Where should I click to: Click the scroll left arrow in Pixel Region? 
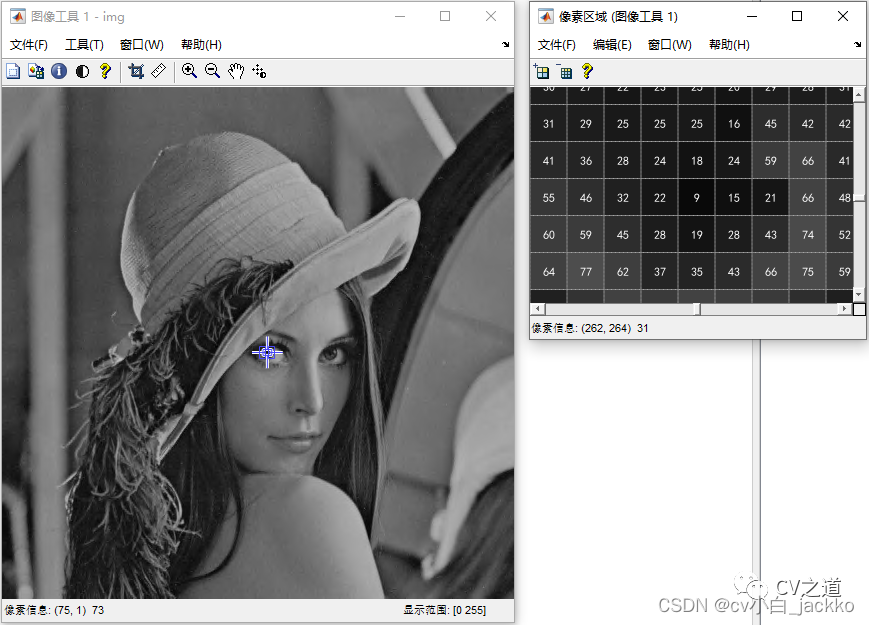point(537,309)
